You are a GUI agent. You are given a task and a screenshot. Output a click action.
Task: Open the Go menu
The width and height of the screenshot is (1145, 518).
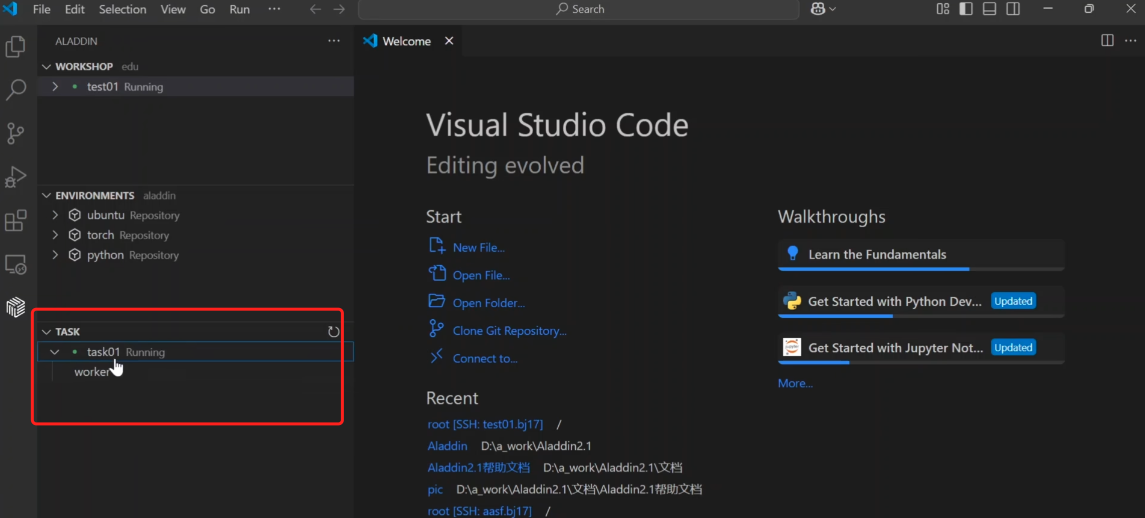point(207,9)
